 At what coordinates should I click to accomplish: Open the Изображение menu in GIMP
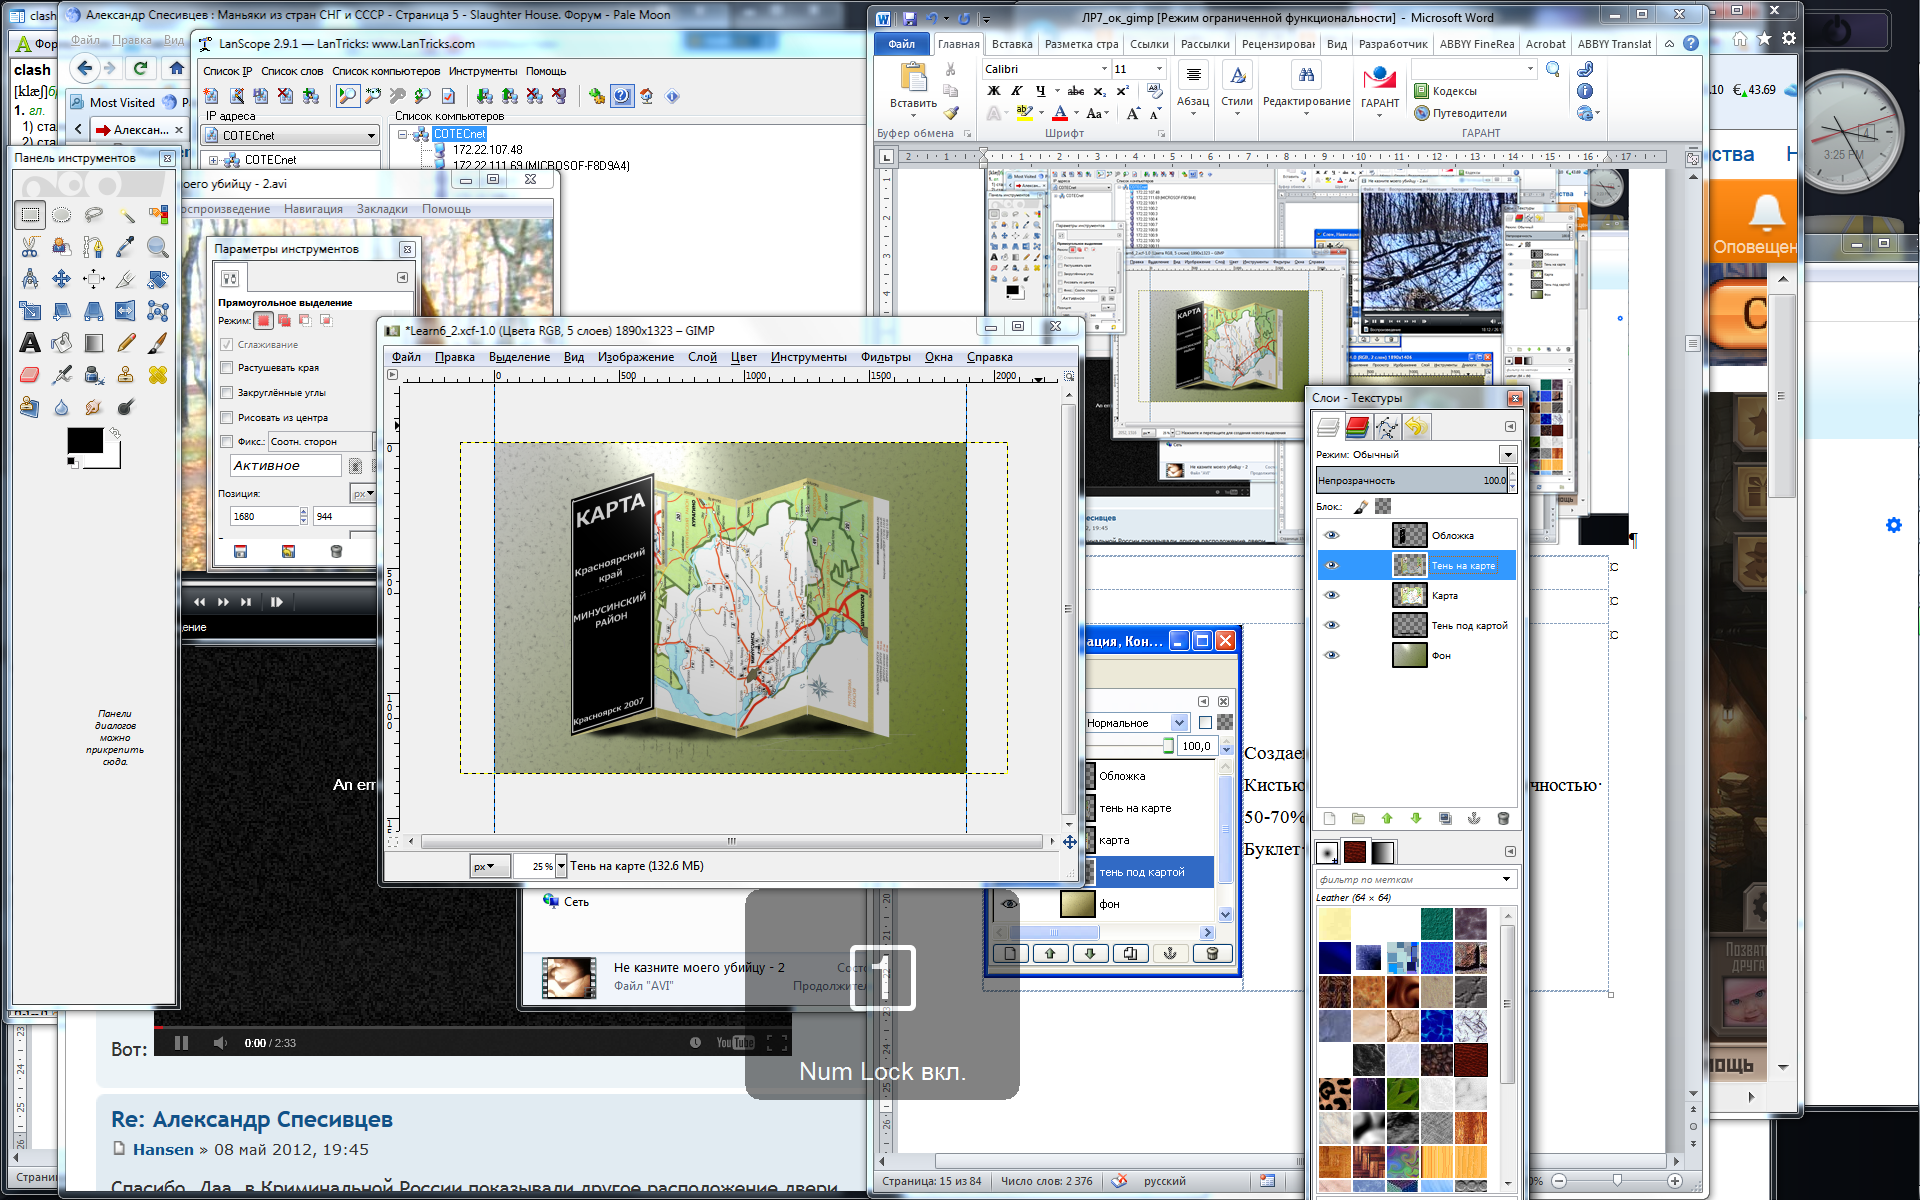pyautogui.click(x=636, y=357)
